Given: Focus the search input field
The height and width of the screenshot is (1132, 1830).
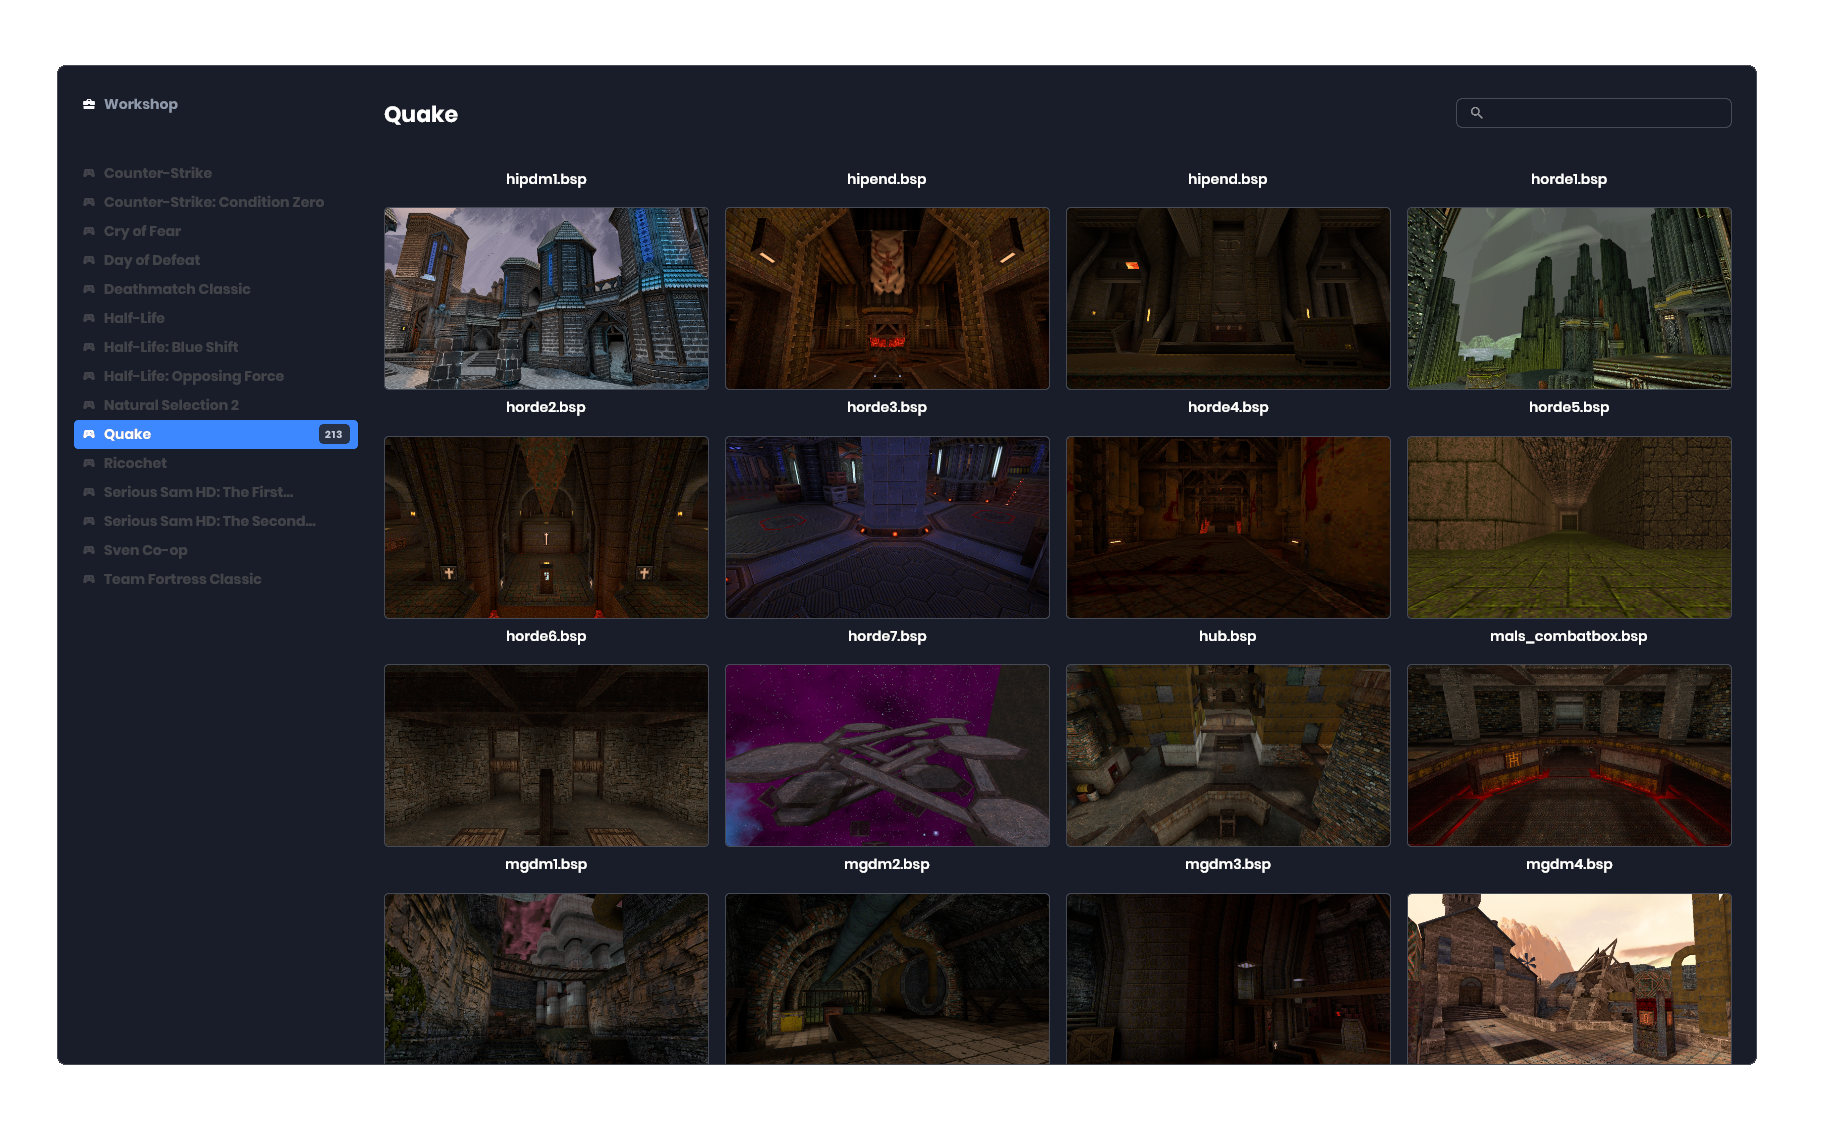Looking at the screenshot, I should [x=1593, y=113].
